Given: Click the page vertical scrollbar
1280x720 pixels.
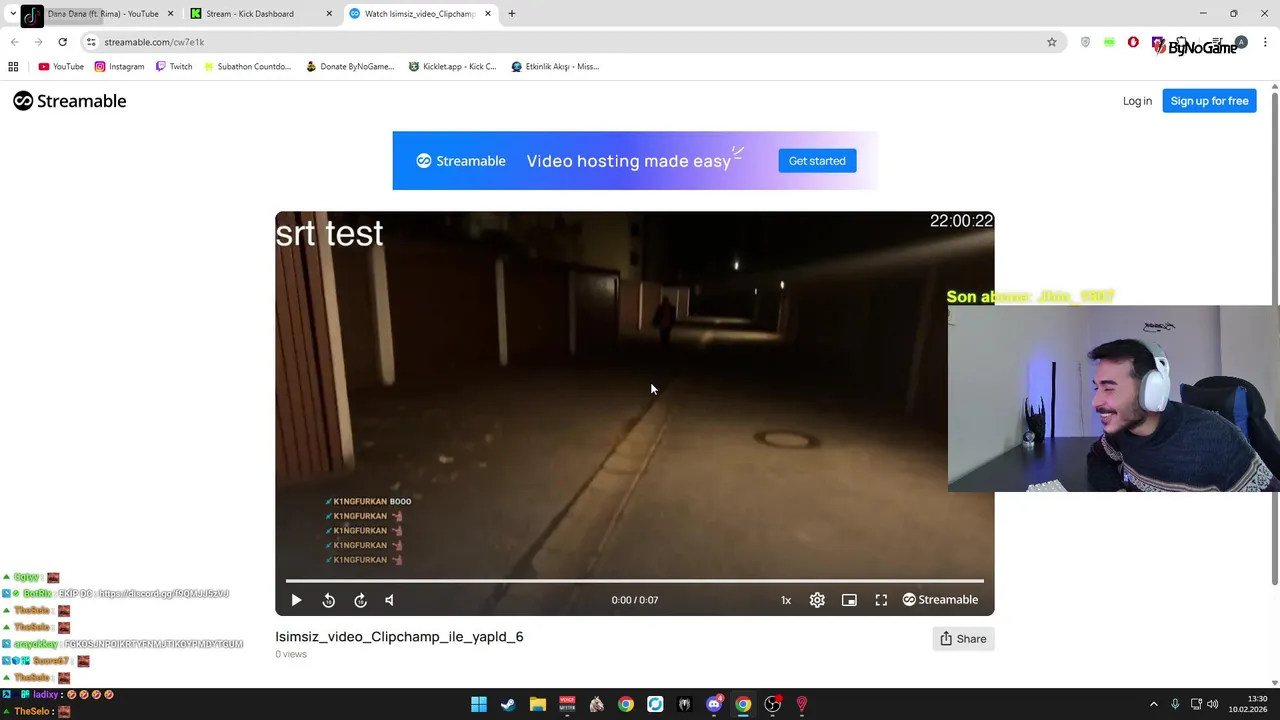Looking at the screenshot, I should point(1274,340).
